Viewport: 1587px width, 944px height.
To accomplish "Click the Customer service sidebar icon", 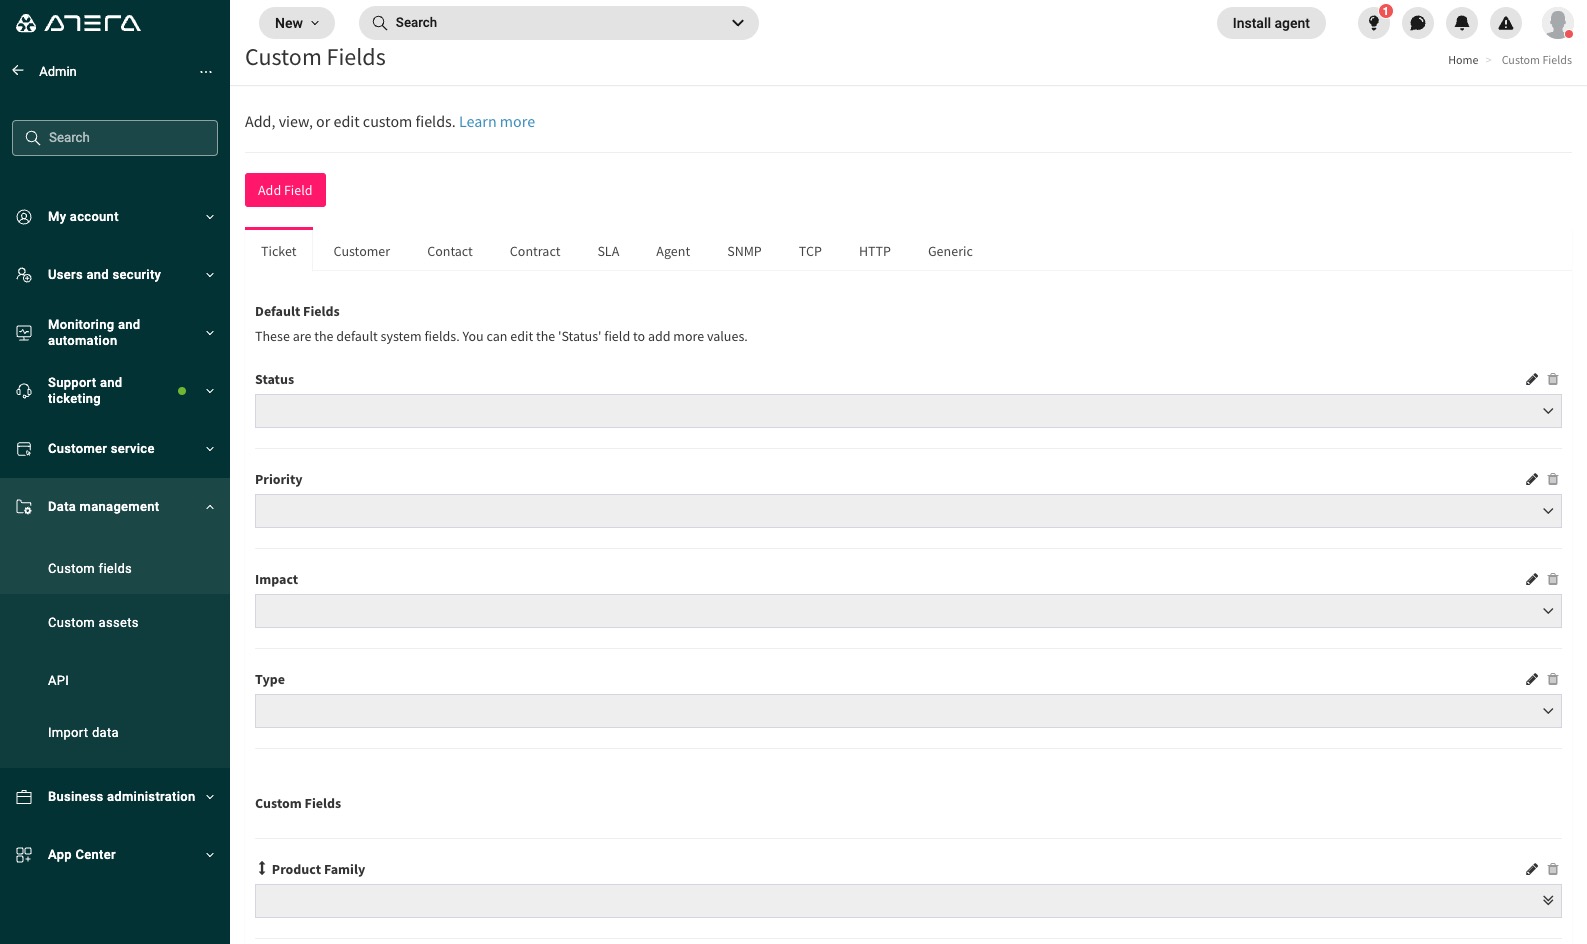I will point(24,449).
